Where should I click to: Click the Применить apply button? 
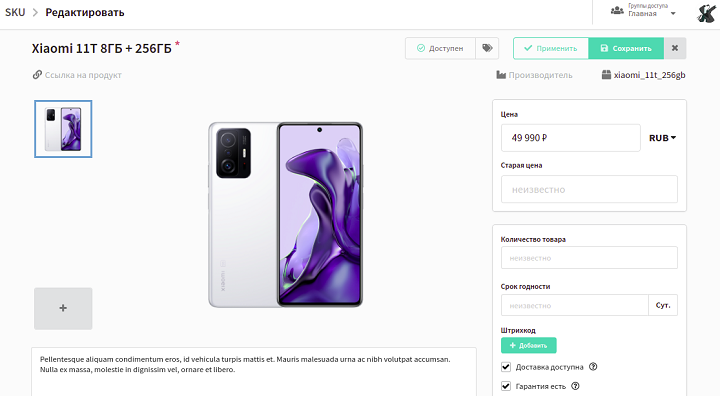551,48
